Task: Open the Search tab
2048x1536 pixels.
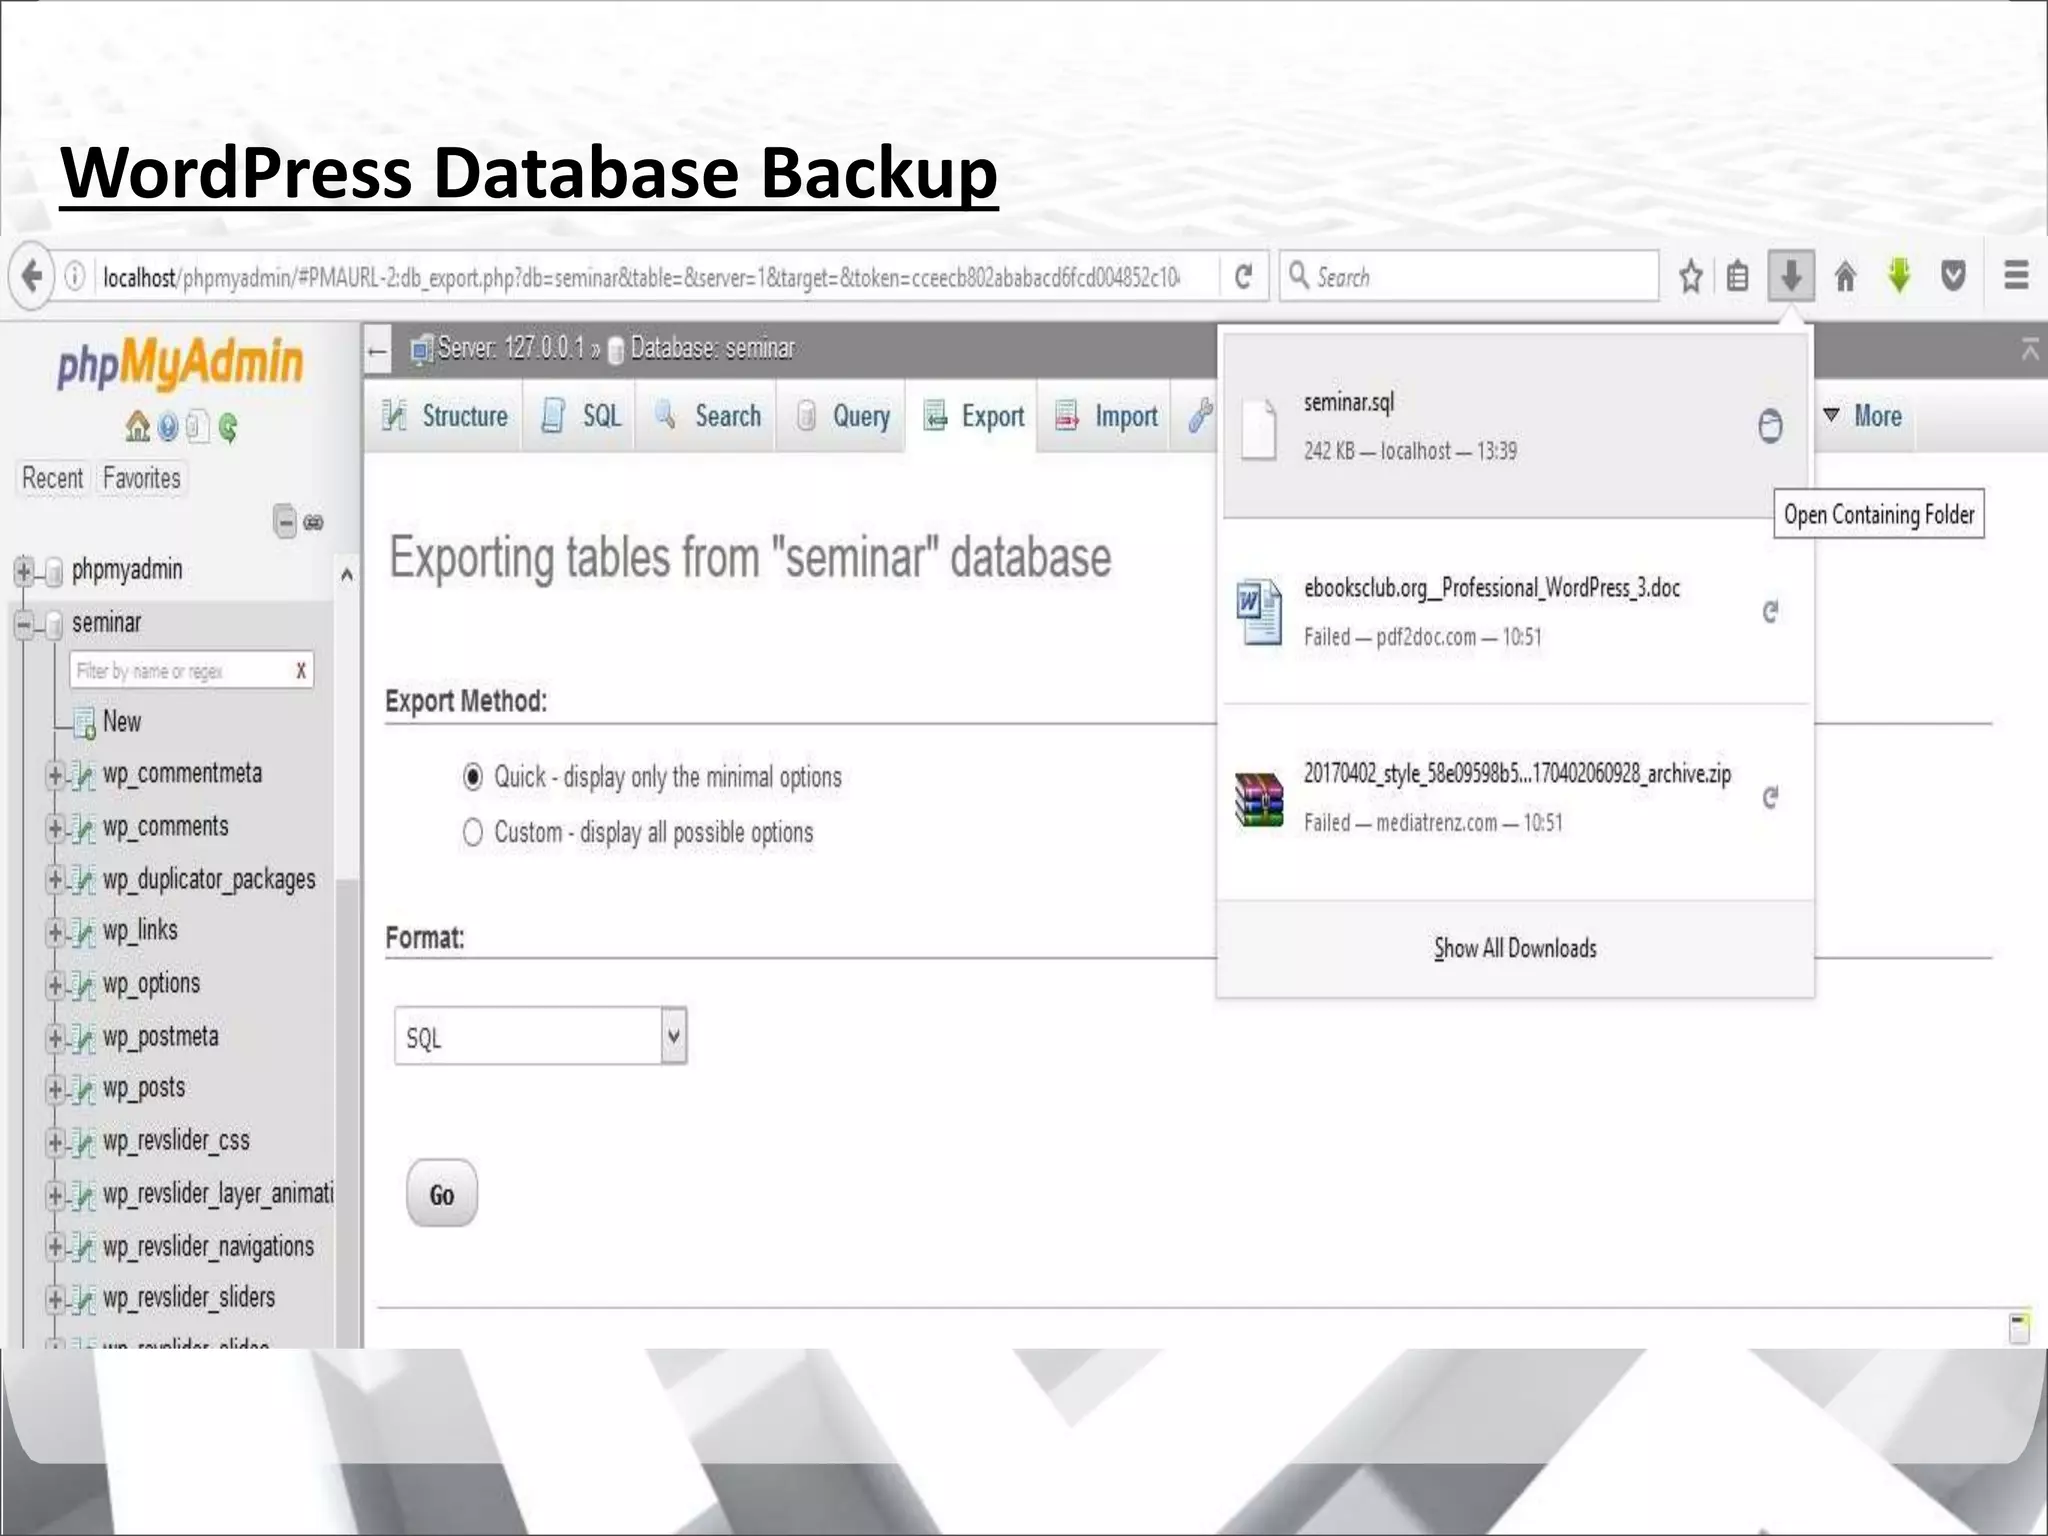Action: [x=707, y=416]
